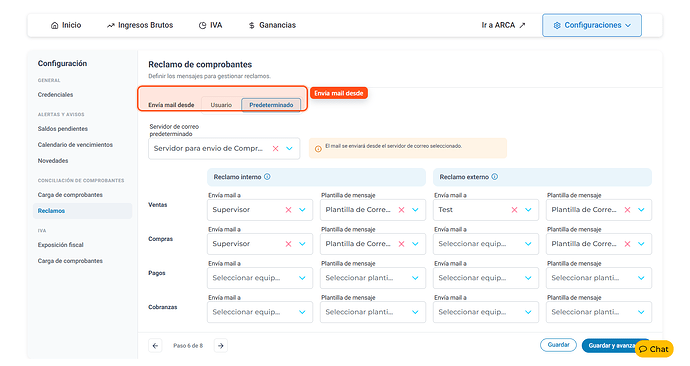Select Reclamos in sidebar
This screenshot has height=366, width=690.
coord(82,211)
